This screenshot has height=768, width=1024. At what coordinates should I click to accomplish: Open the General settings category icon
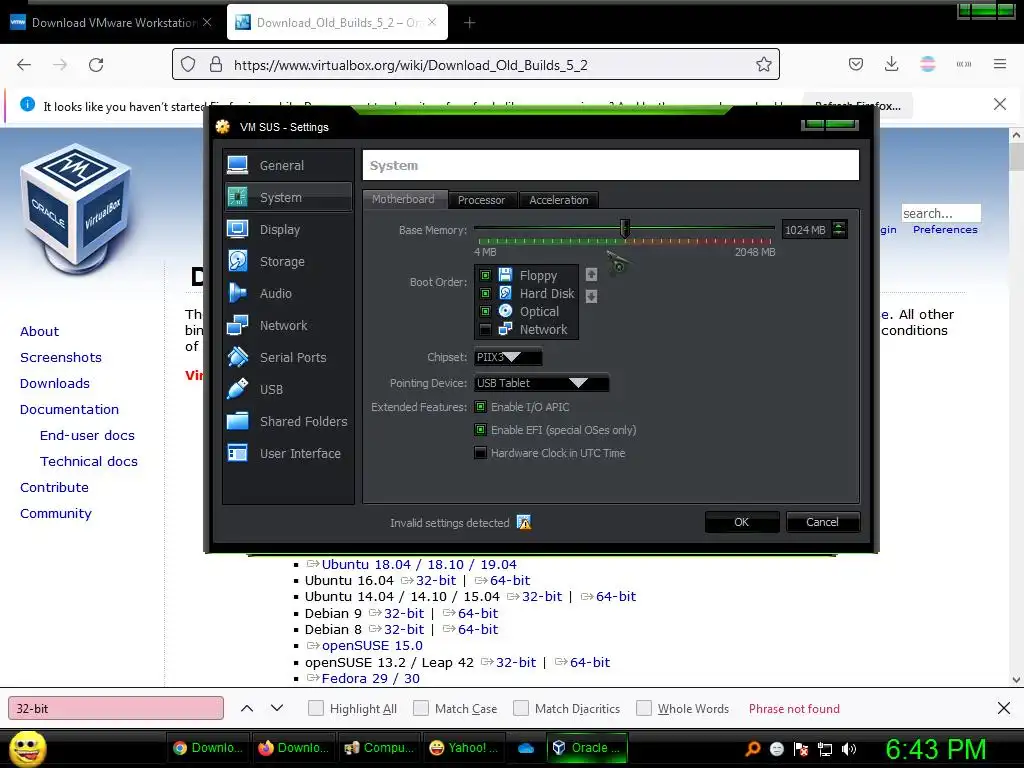point(237,165)
